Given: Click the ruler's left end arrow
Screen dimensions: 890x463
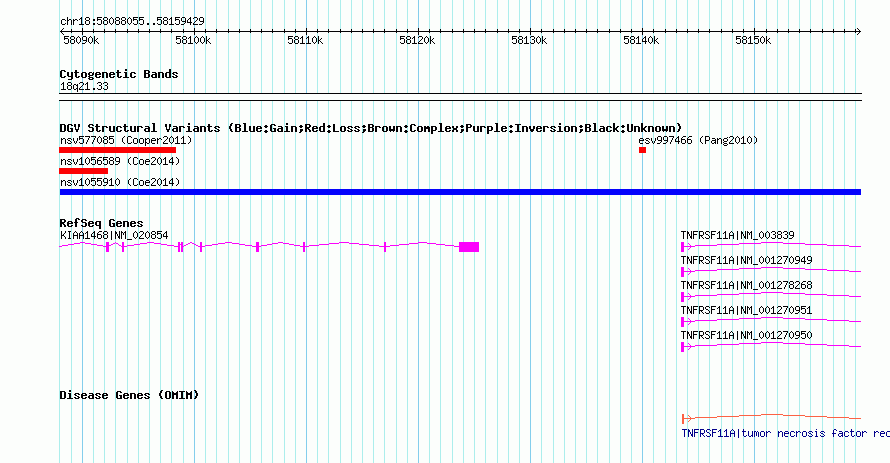Looking at the screenshot, I should (x=62, y=32).
